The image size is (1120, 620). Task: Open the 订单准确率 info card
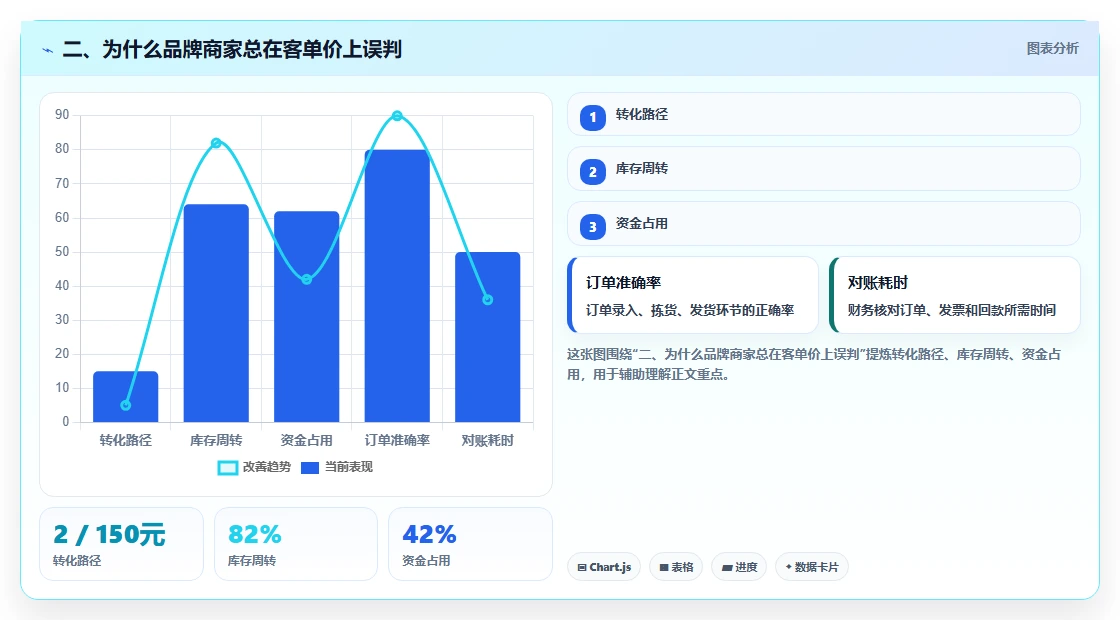tap(693, 295)
